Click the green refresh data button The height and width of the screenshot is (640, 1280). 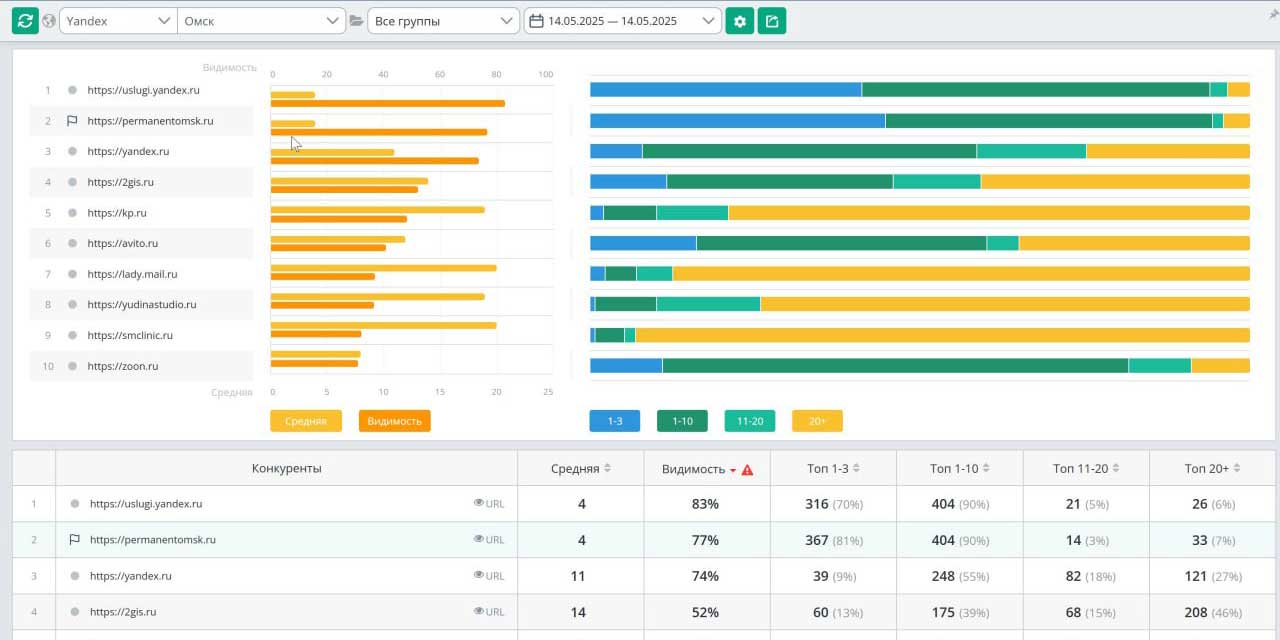click(25, 21)
